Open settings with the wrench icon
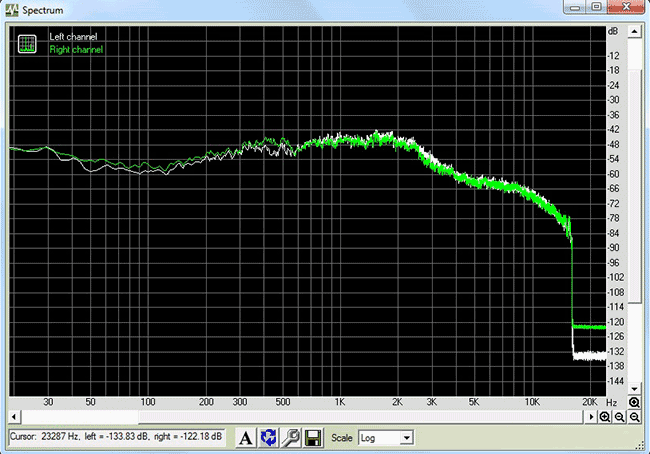 (x=290, y=438)
